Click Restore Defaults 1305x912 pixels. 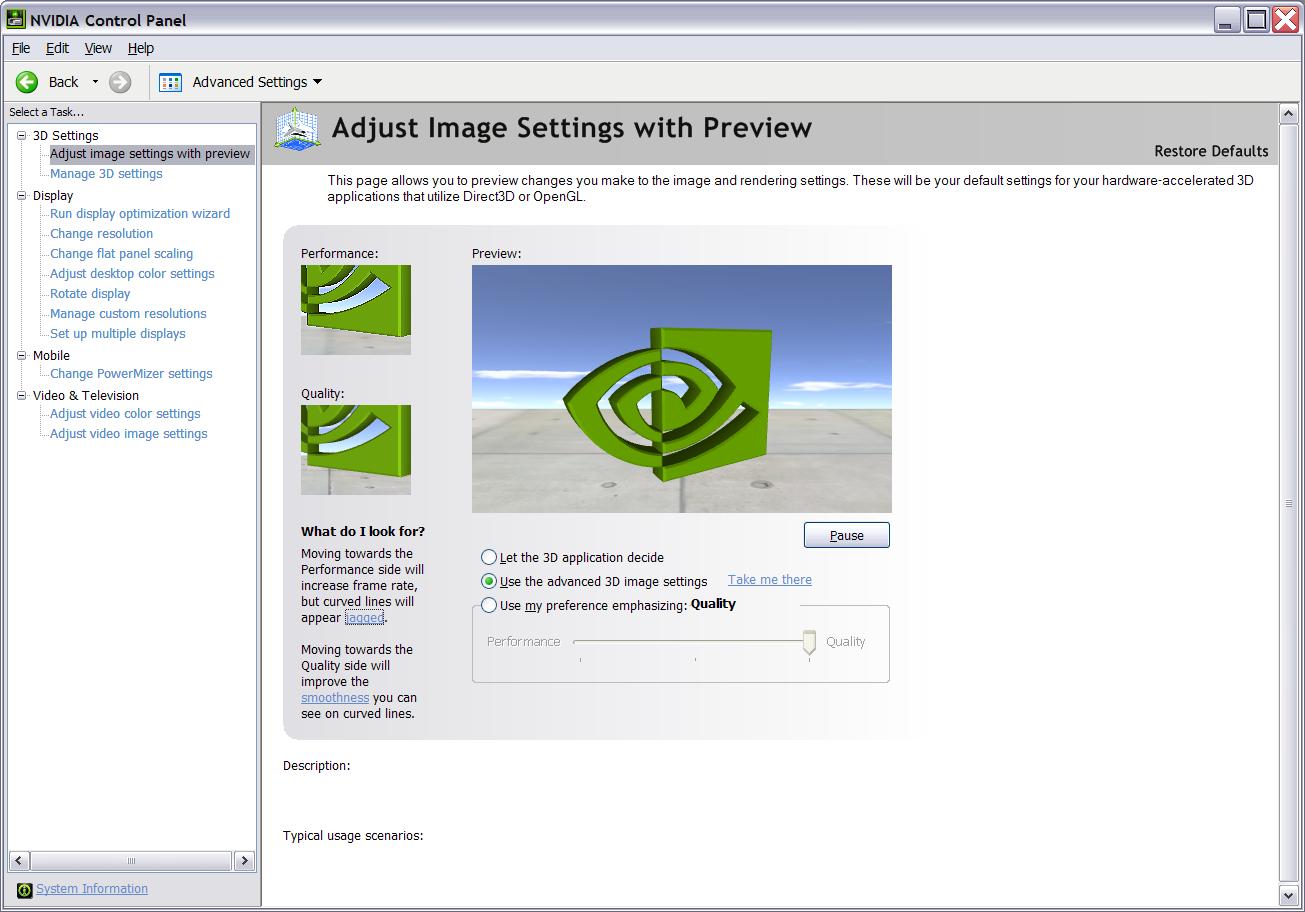[x=1211, y=151]
